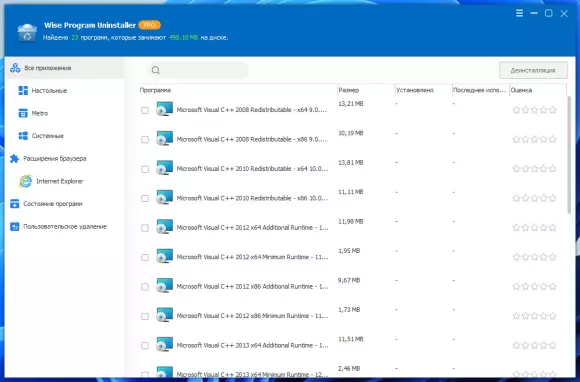Select the Все приложения category

65,68
